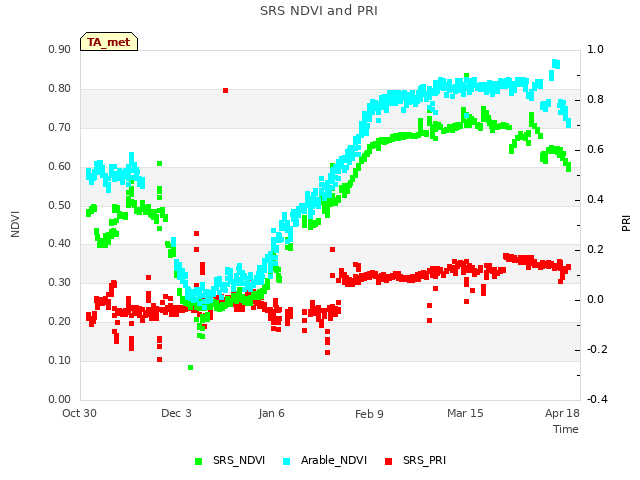Click the TA_met label tag
This screenshot has height=480, width=640.
pos(109,42)
